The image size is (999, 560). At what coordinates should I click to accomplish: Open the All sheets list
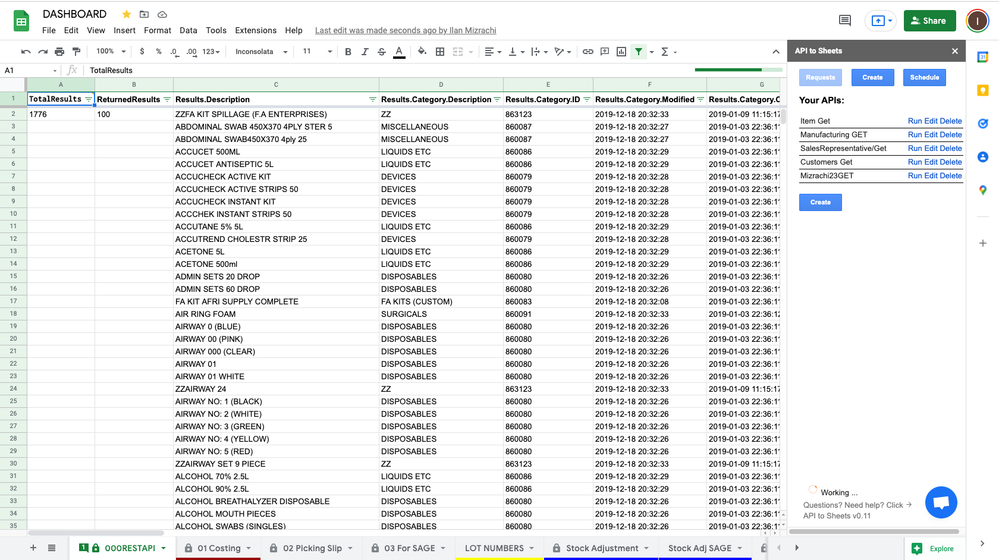[x=52, y=548]
